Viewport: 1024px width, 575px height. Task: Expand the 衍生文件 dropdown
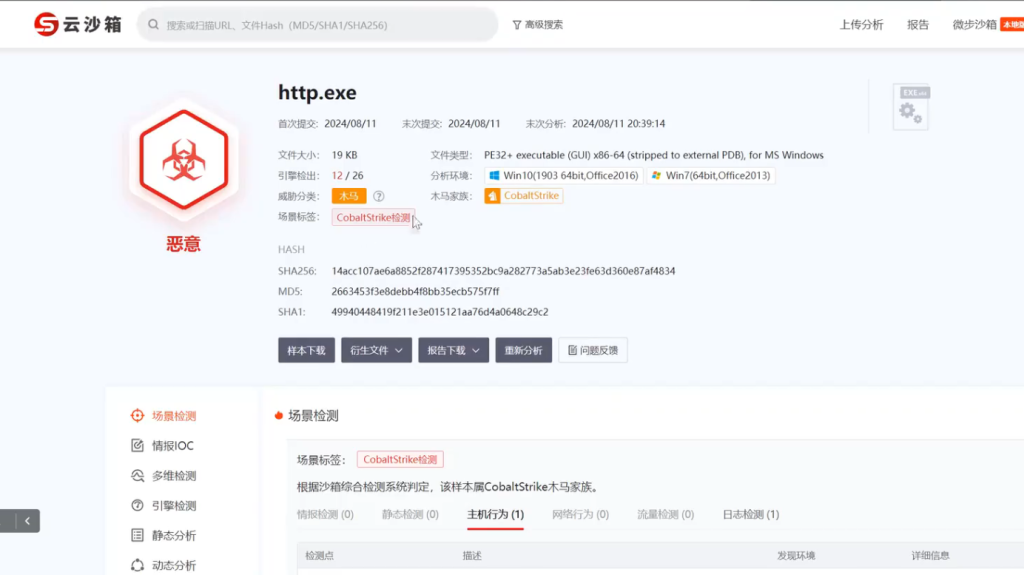click(x=376, y=350)
